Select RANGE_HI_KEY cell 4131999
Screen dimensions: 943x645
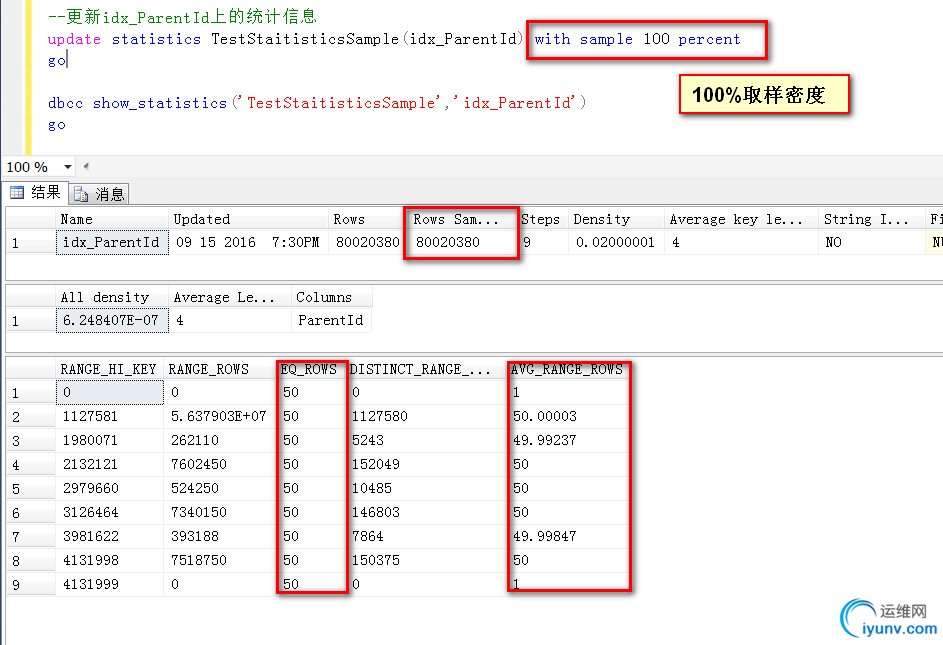click(x=109, y=584)
